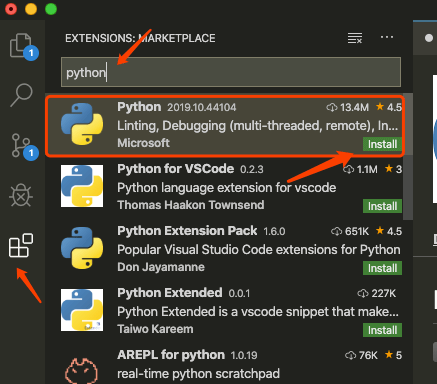Open the Python Extended title
Image resolution: width=437 pixels, height=384 pixels.
coord(170,293)
